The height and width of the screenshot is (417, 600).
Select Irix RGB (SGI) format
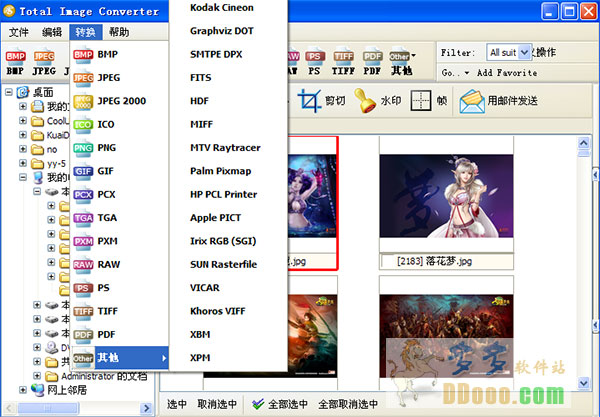pos(228,241)
